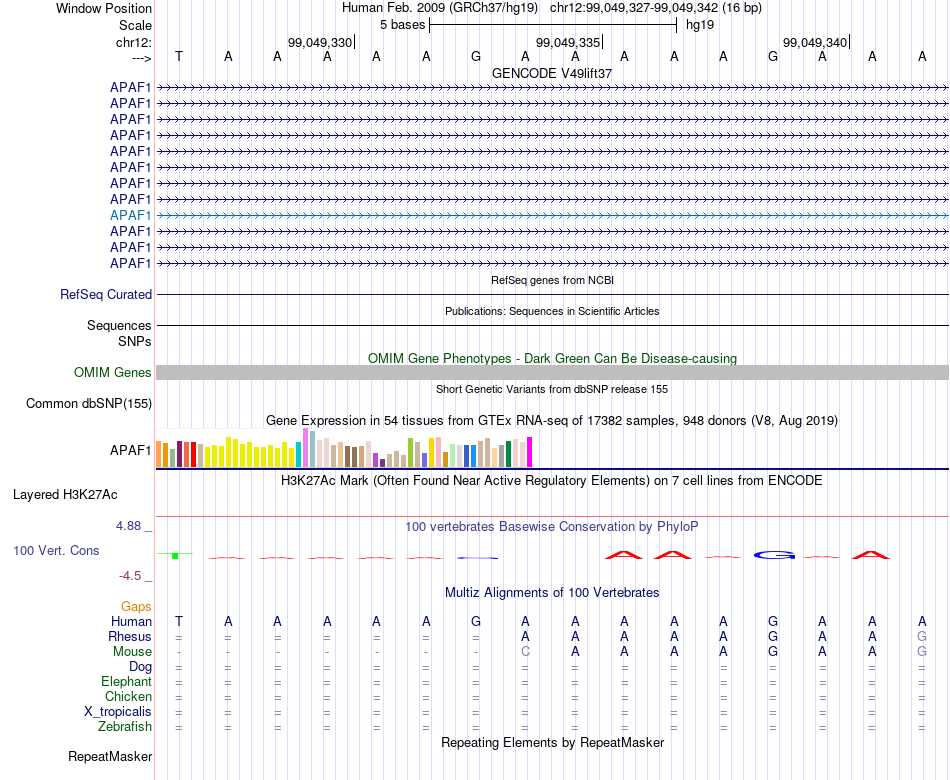This screenshot has height=780, width=950.
Task: Click the OMIM Genes gray bar
Action: coord(552,373)
